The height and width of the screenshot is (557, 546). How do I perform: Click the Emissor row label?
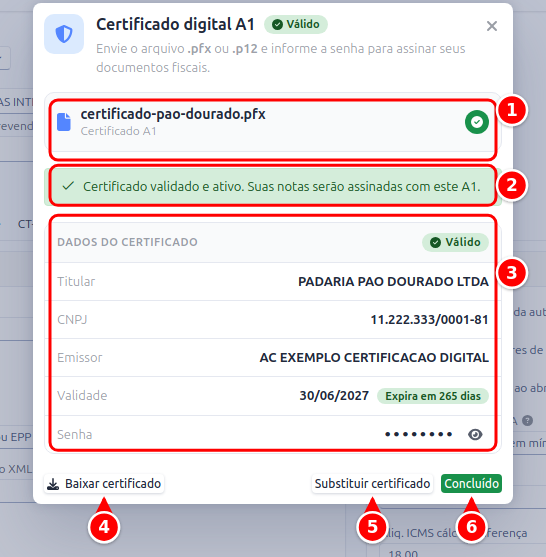(80, 358)
